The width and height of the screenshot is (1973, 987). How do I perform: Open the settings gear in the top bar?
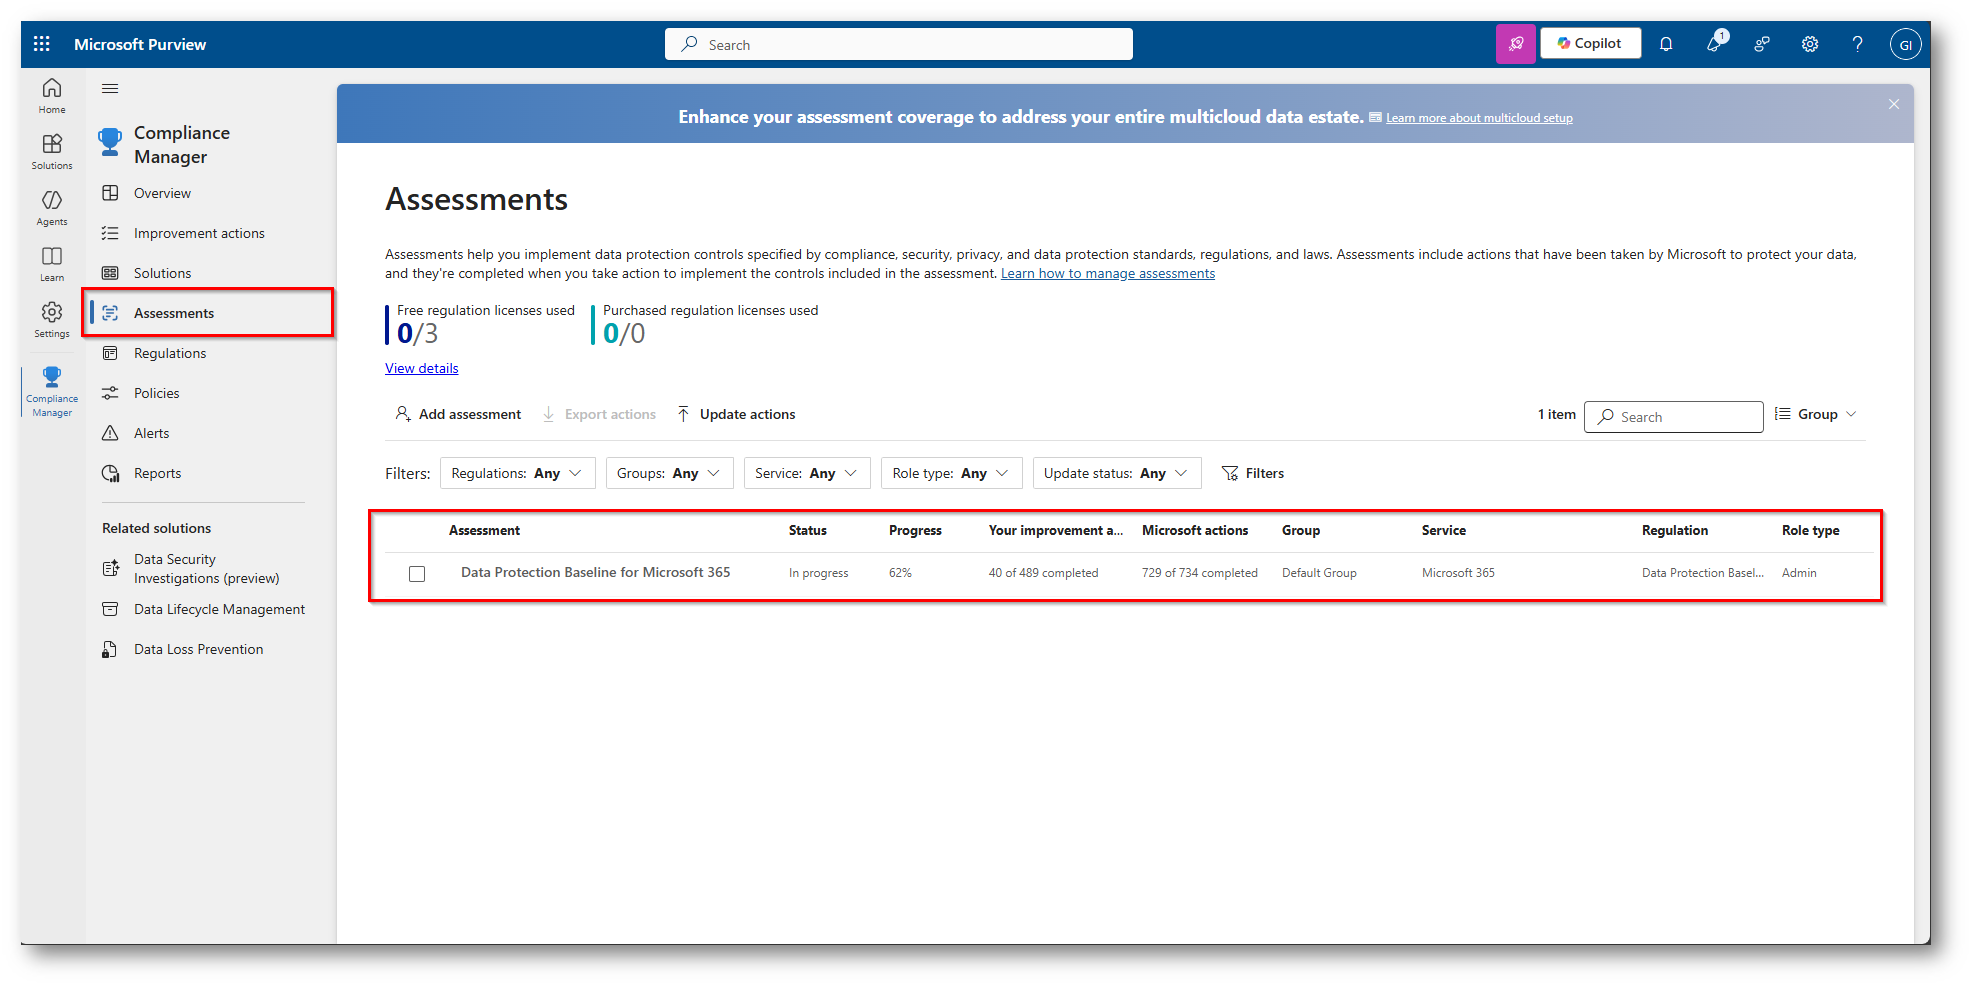pos(1810,44)
